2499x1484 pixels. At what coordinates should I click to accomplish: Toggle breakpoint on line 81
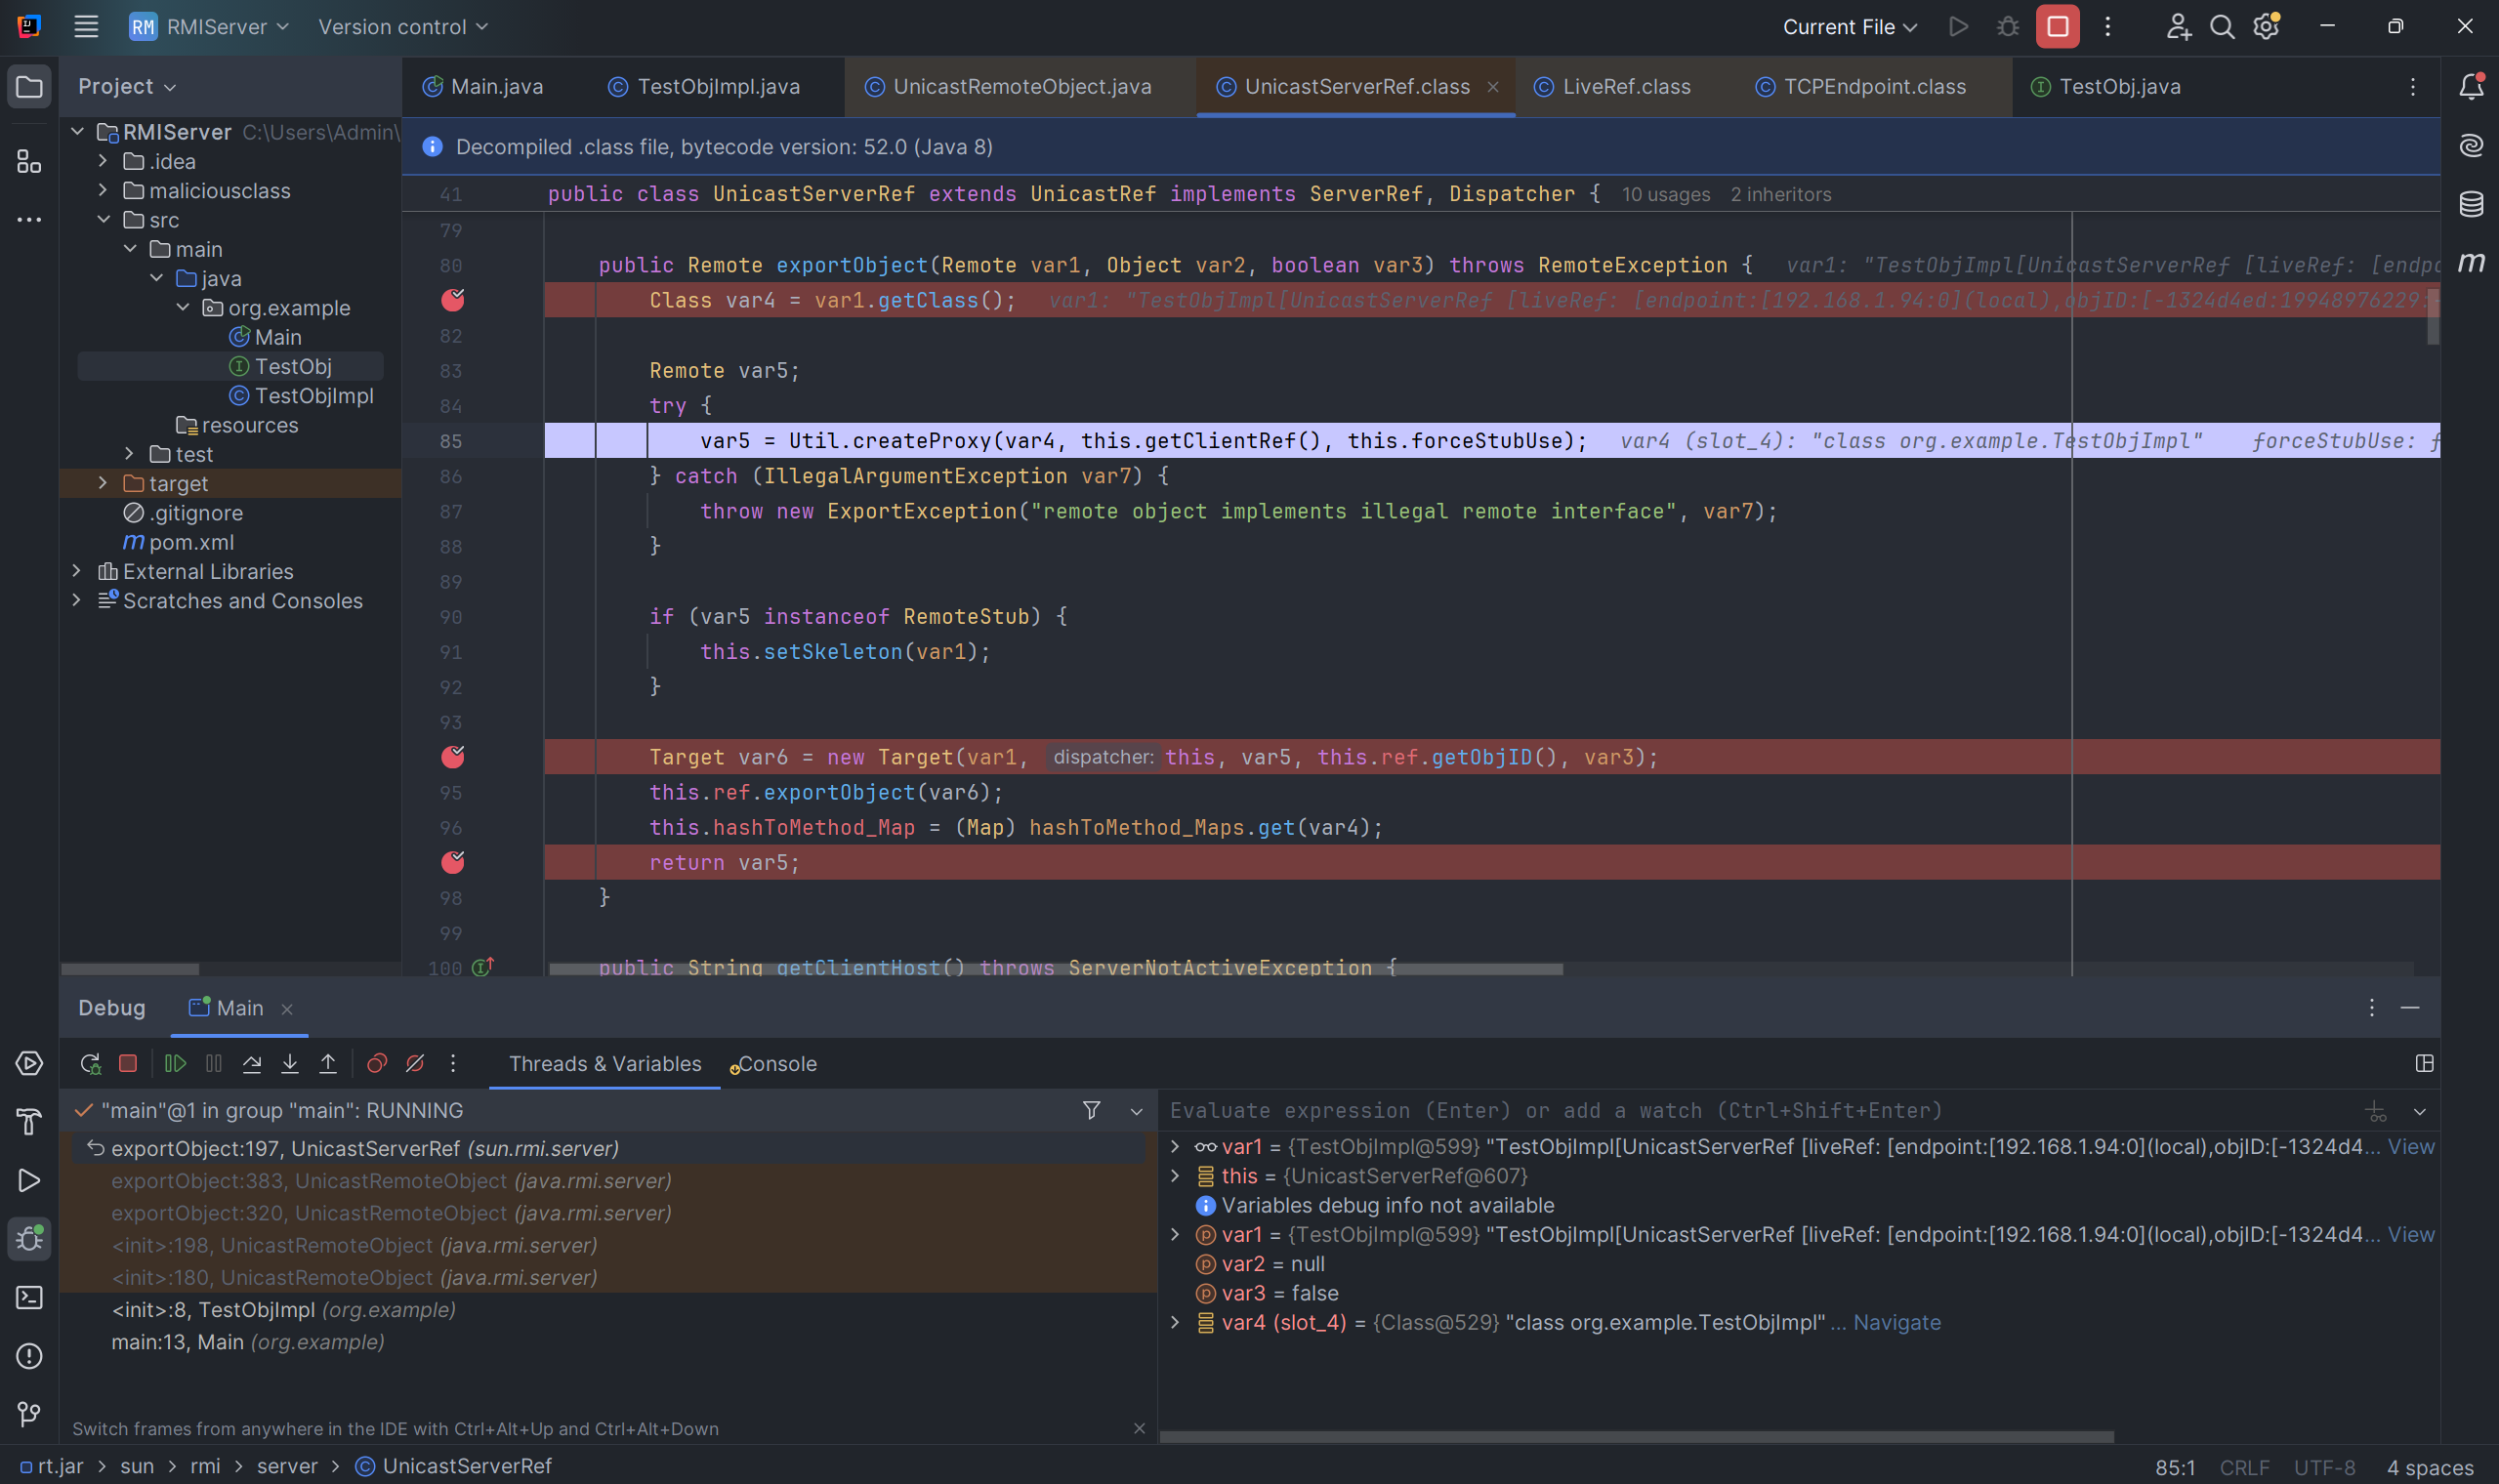point(453,299)
